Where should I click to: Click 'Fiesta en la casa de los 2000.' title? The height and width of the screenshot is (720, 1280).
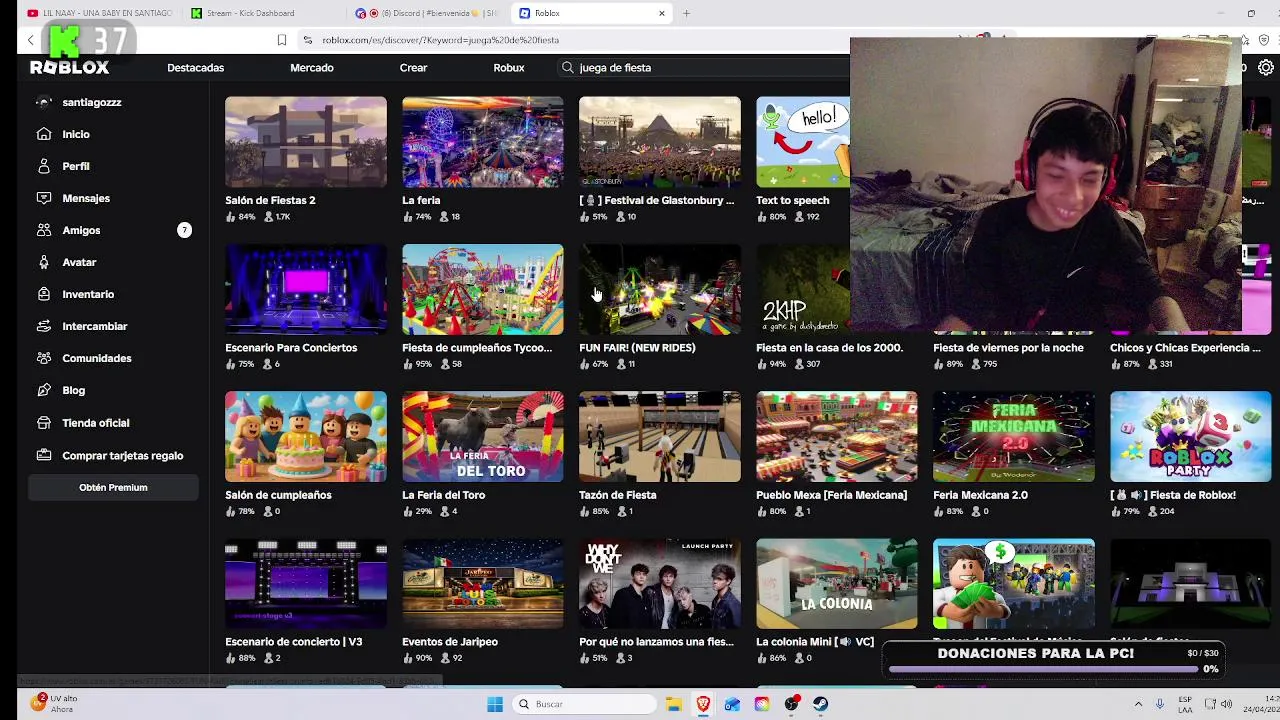pos(829,348)
